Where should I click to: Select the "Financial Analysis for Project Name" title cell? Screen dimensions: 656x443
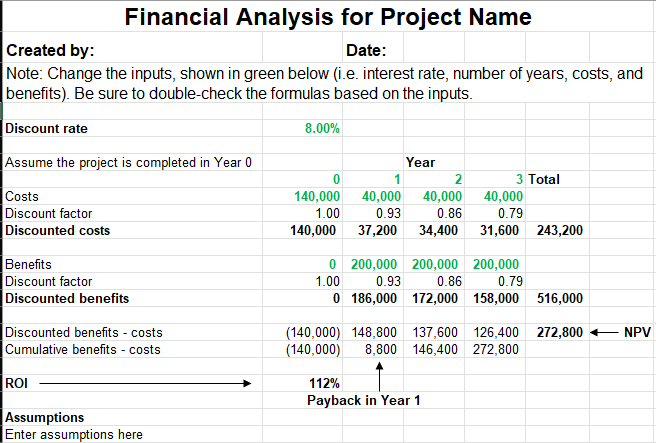click(328, 17)
